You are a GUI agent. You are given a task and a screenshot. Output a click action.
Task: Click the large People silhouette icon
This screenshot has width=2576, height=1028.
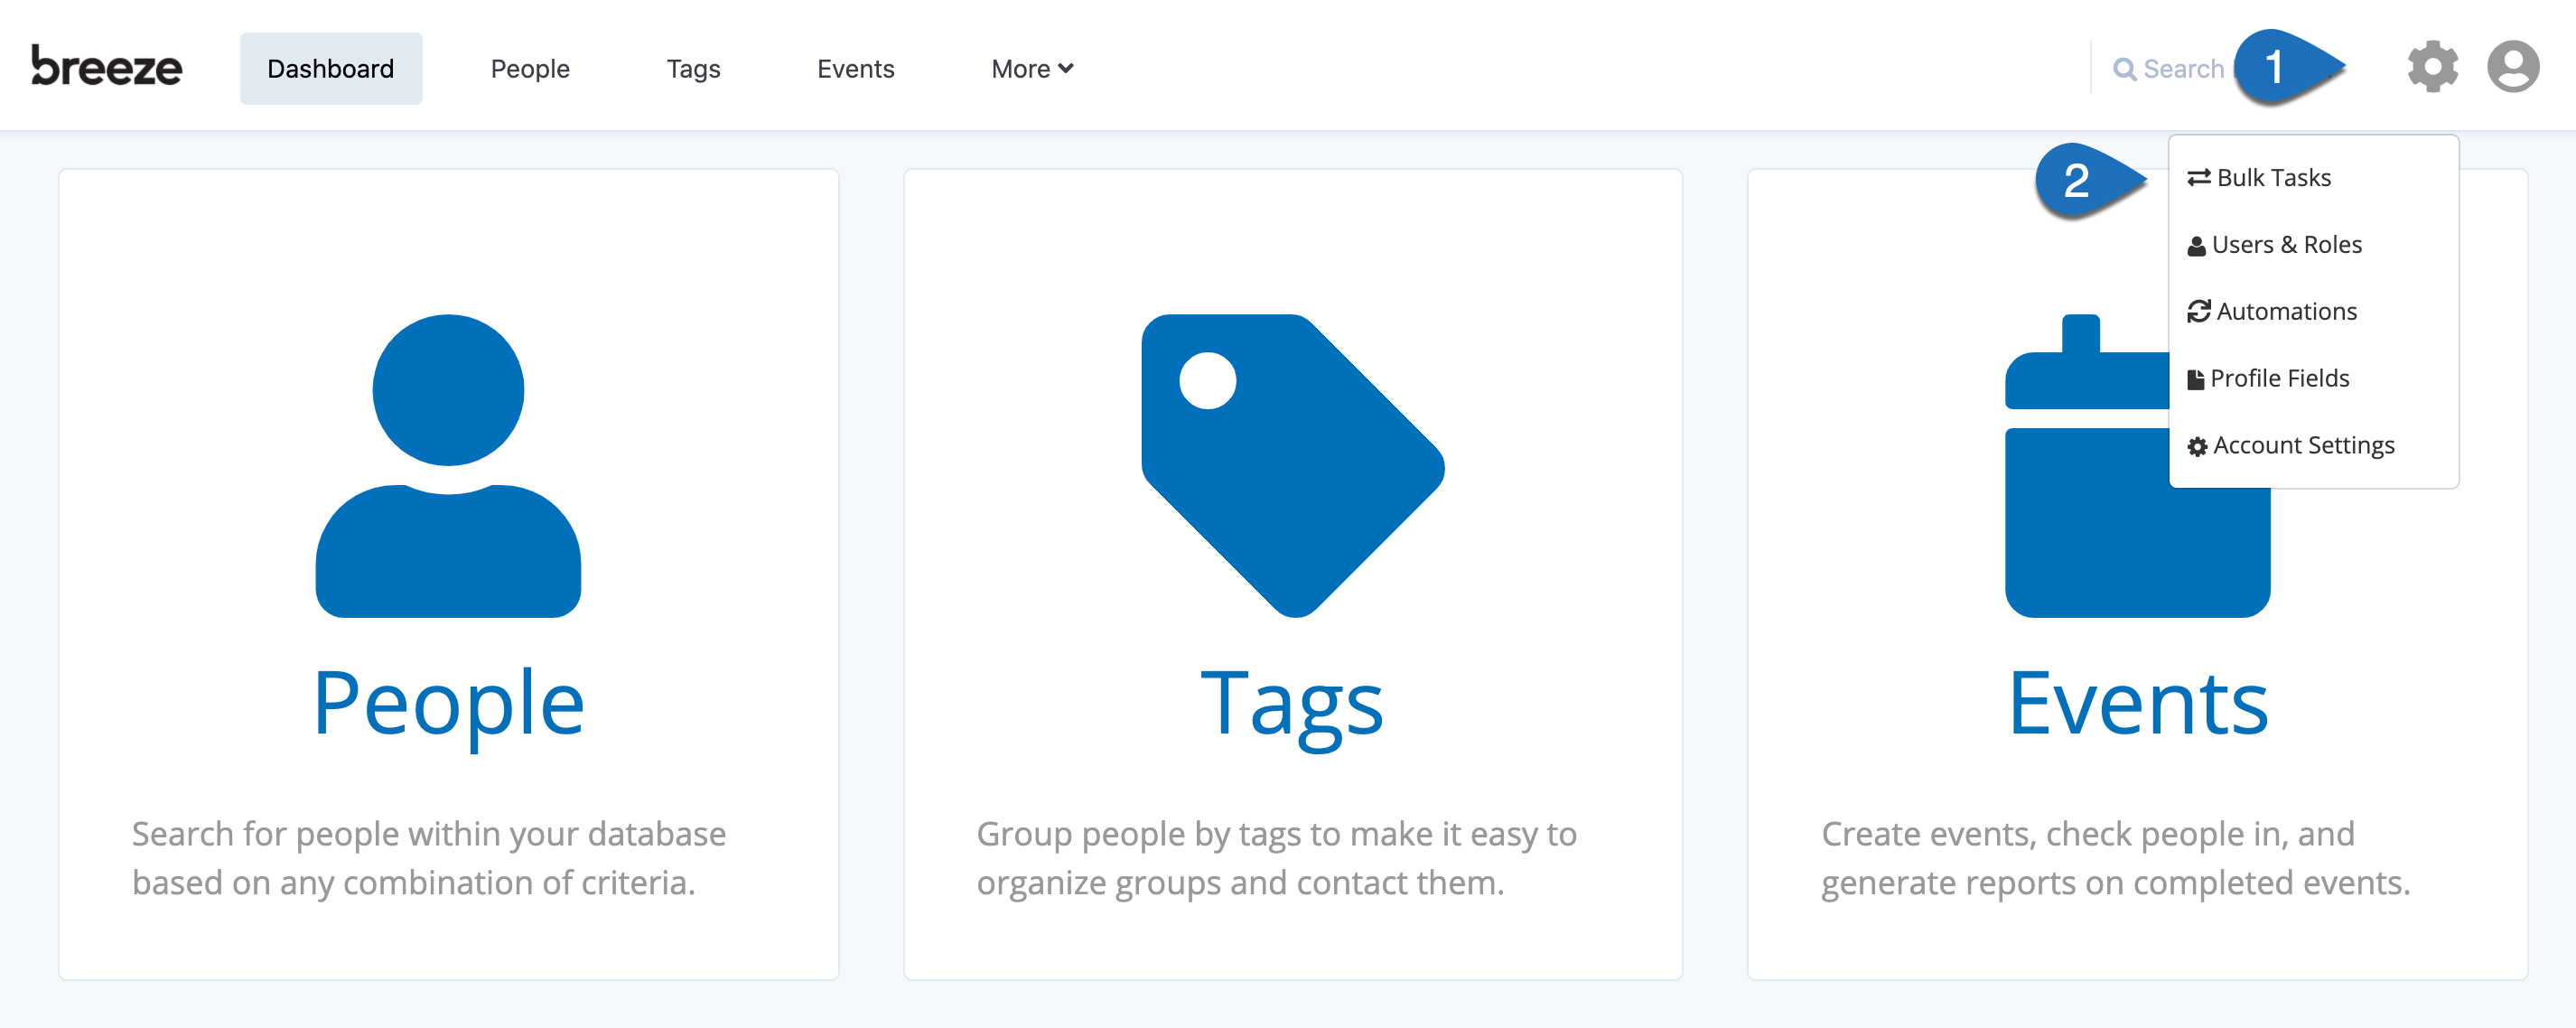point(448,465)
